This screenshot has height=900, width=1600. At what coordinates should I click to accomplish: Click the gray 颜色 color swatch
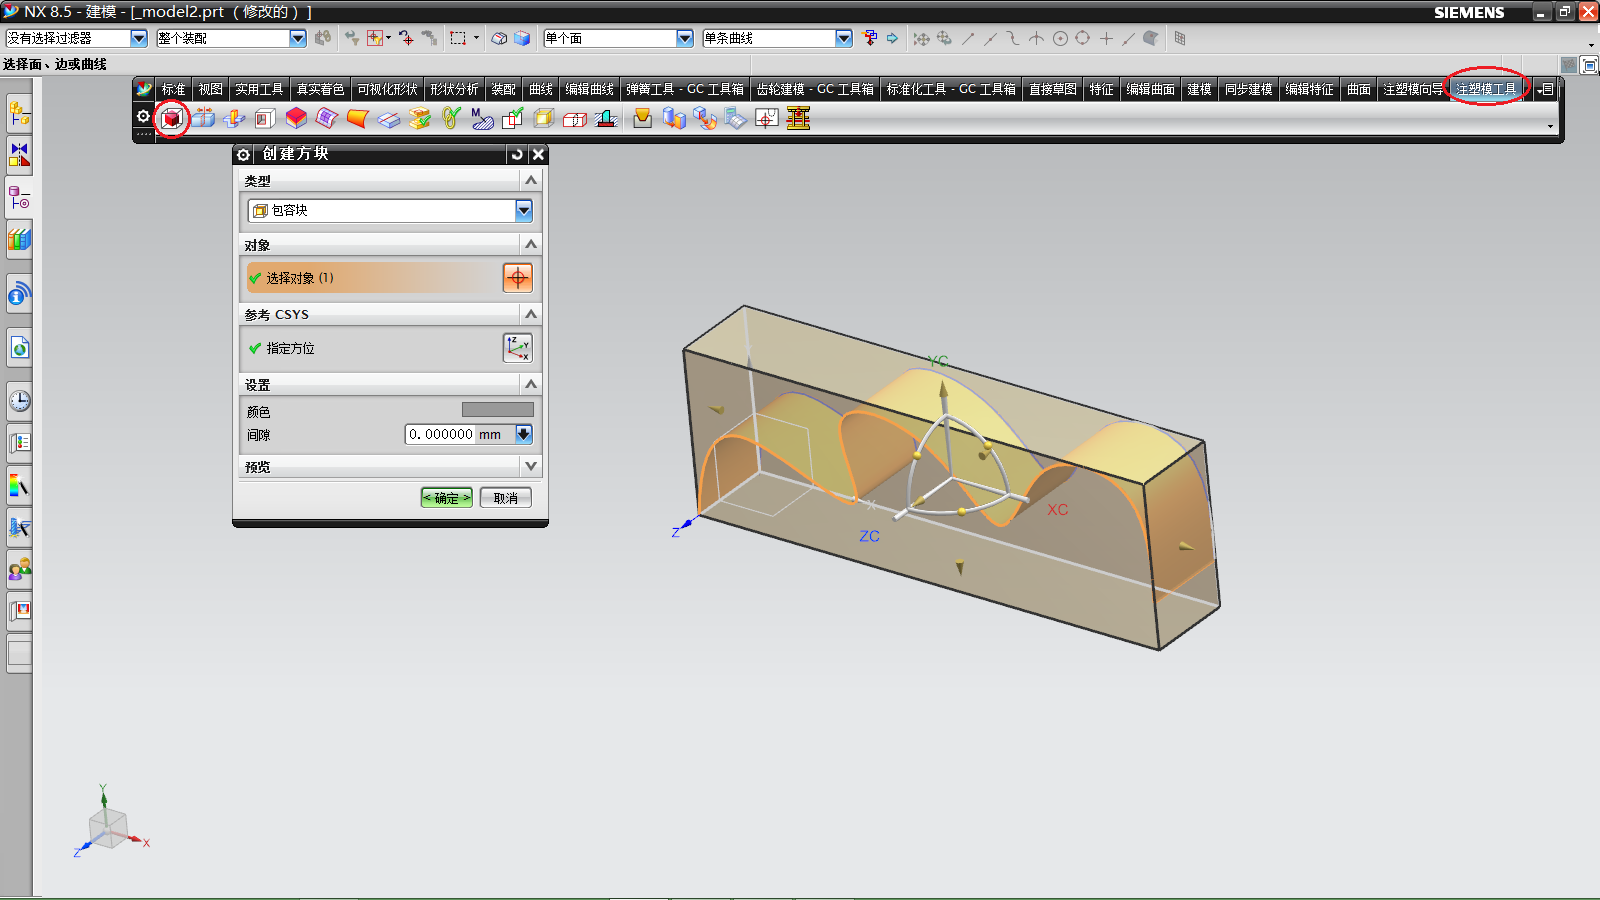(x=497, y=410)
